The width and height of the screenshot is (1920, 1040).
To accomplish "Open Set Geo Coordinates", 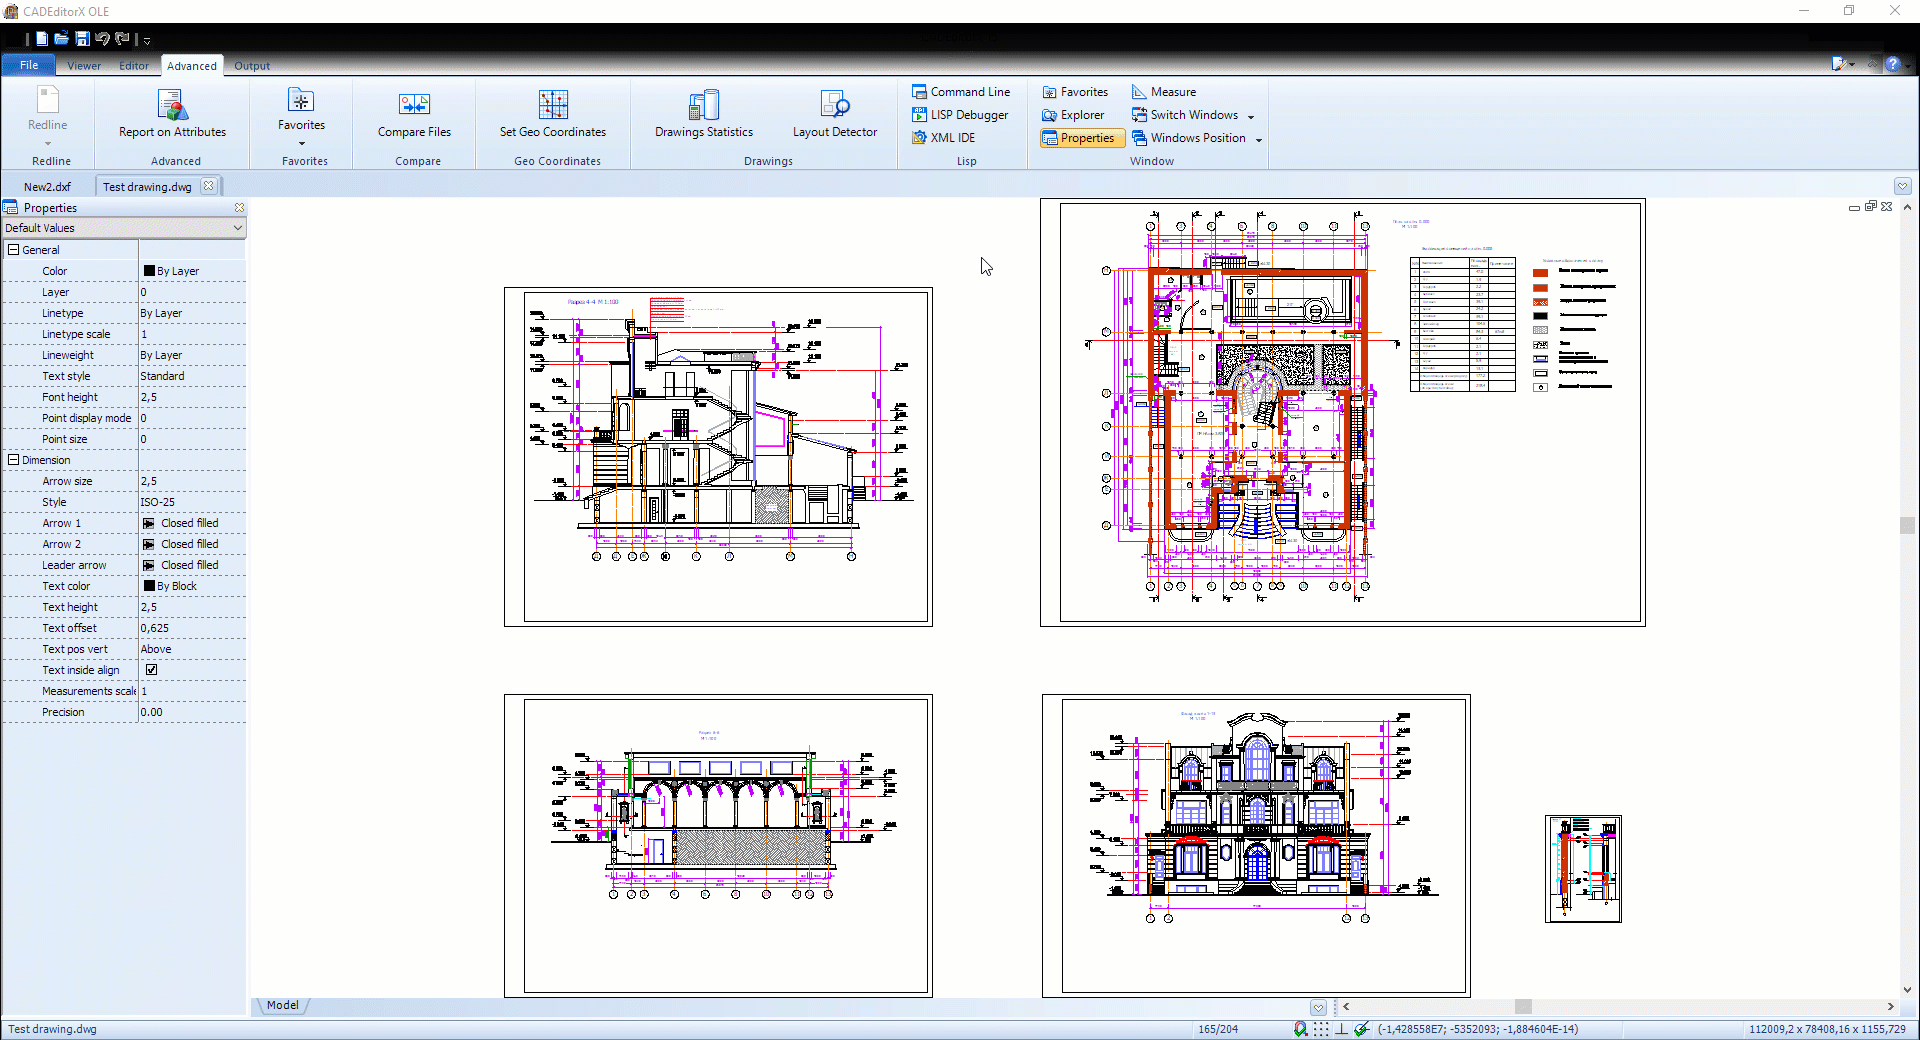I will point(553,114).
